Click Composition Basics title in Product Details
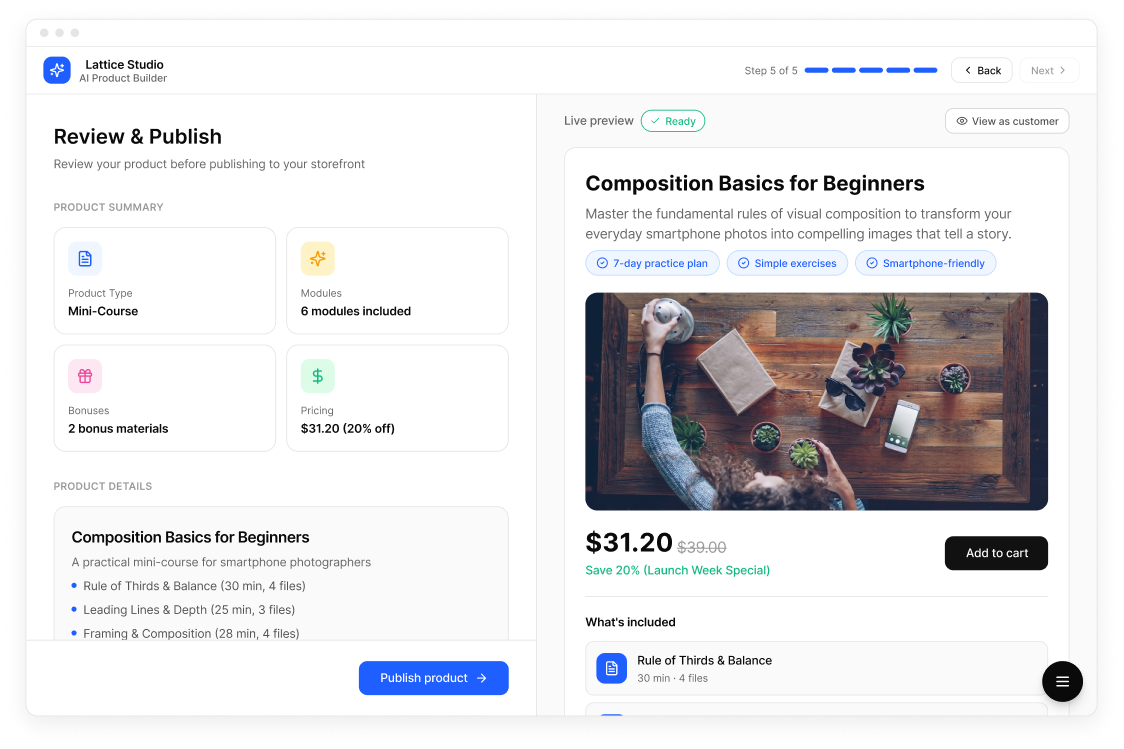1124x749 pixels. tap(191, 538)
